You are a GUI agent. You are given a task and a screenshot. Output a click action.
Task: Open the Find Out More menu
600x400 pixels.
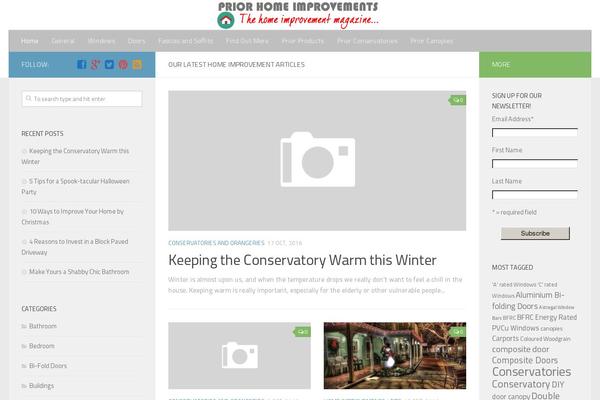click(247, 41)
